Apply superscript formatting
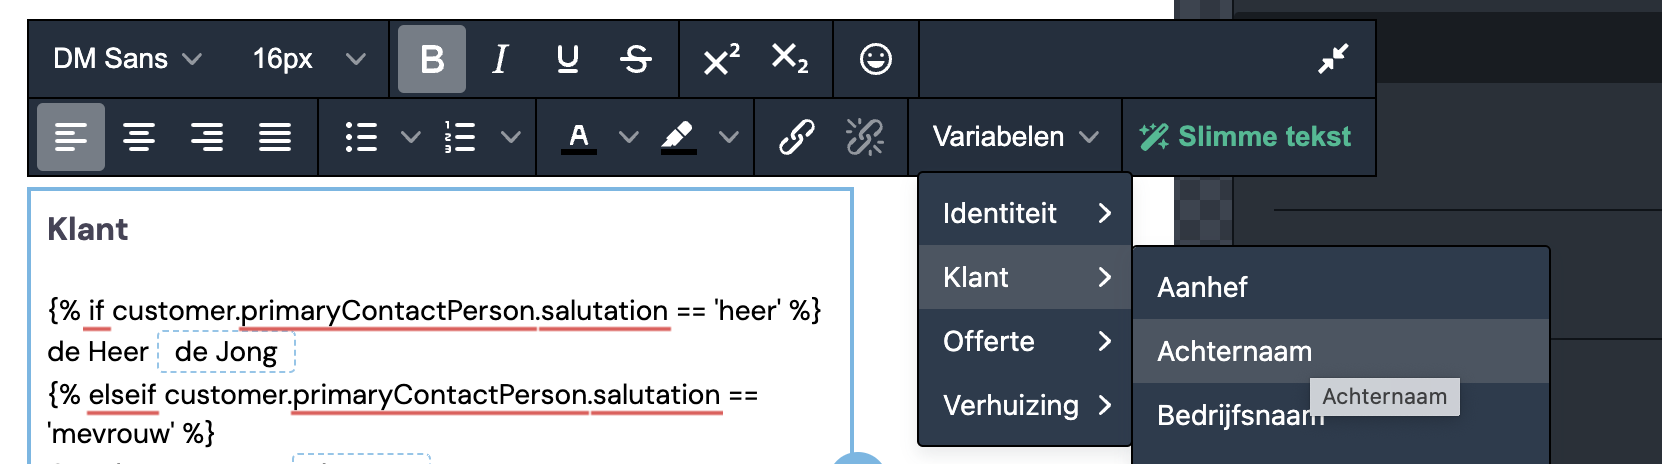The image size is (1662, 464). (x=722, y=59)
